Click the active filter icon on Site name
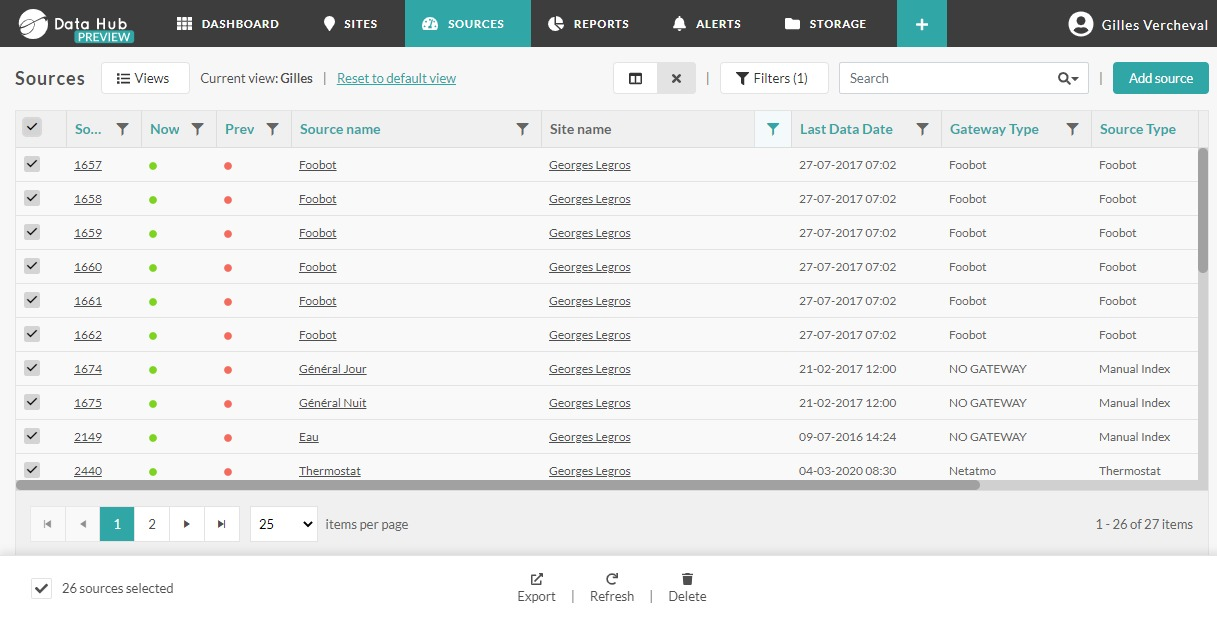 pyautogui.click(x=772, y=129)
